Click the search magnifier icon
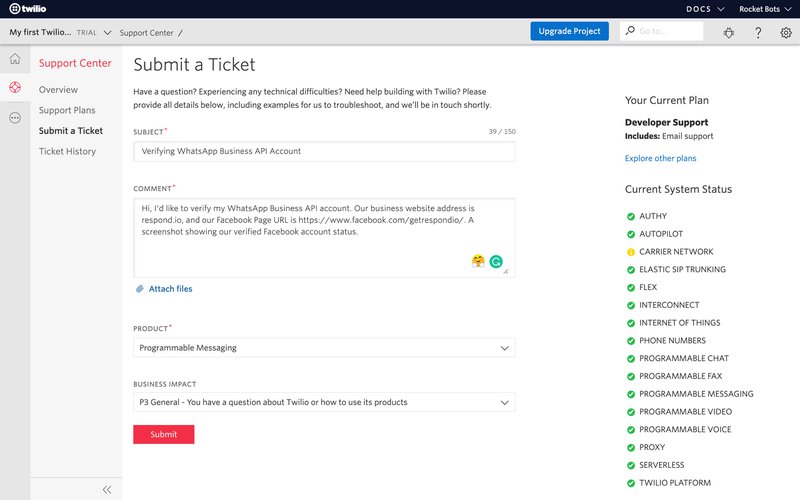Viewport: 800px width, 500px height. pyautogui.click(x=630, y=31)
